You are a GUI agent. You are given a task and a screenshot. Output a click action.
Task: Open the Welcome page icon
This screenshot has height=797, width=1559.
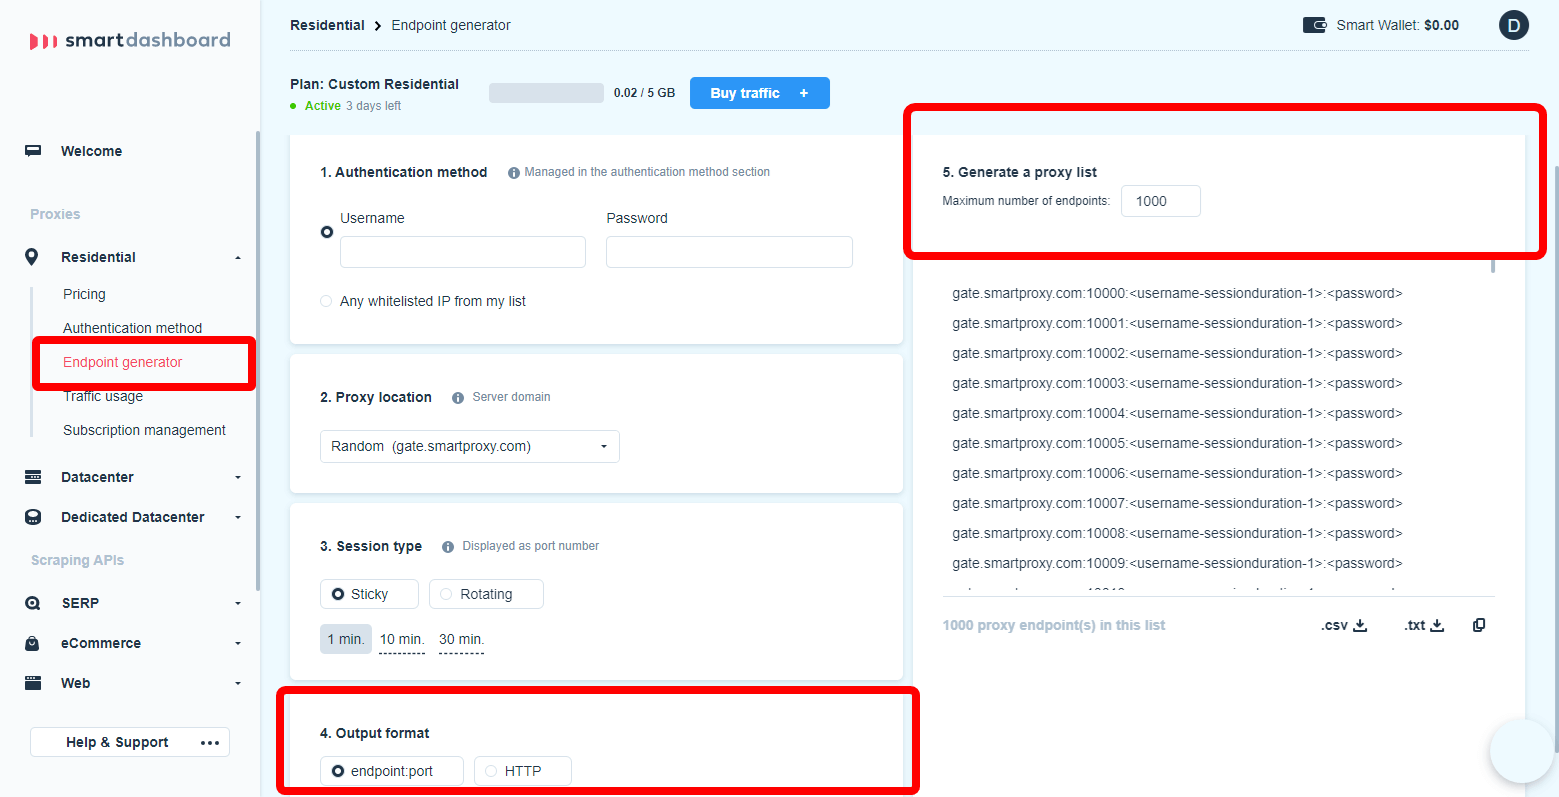click(x=33, y=151)
